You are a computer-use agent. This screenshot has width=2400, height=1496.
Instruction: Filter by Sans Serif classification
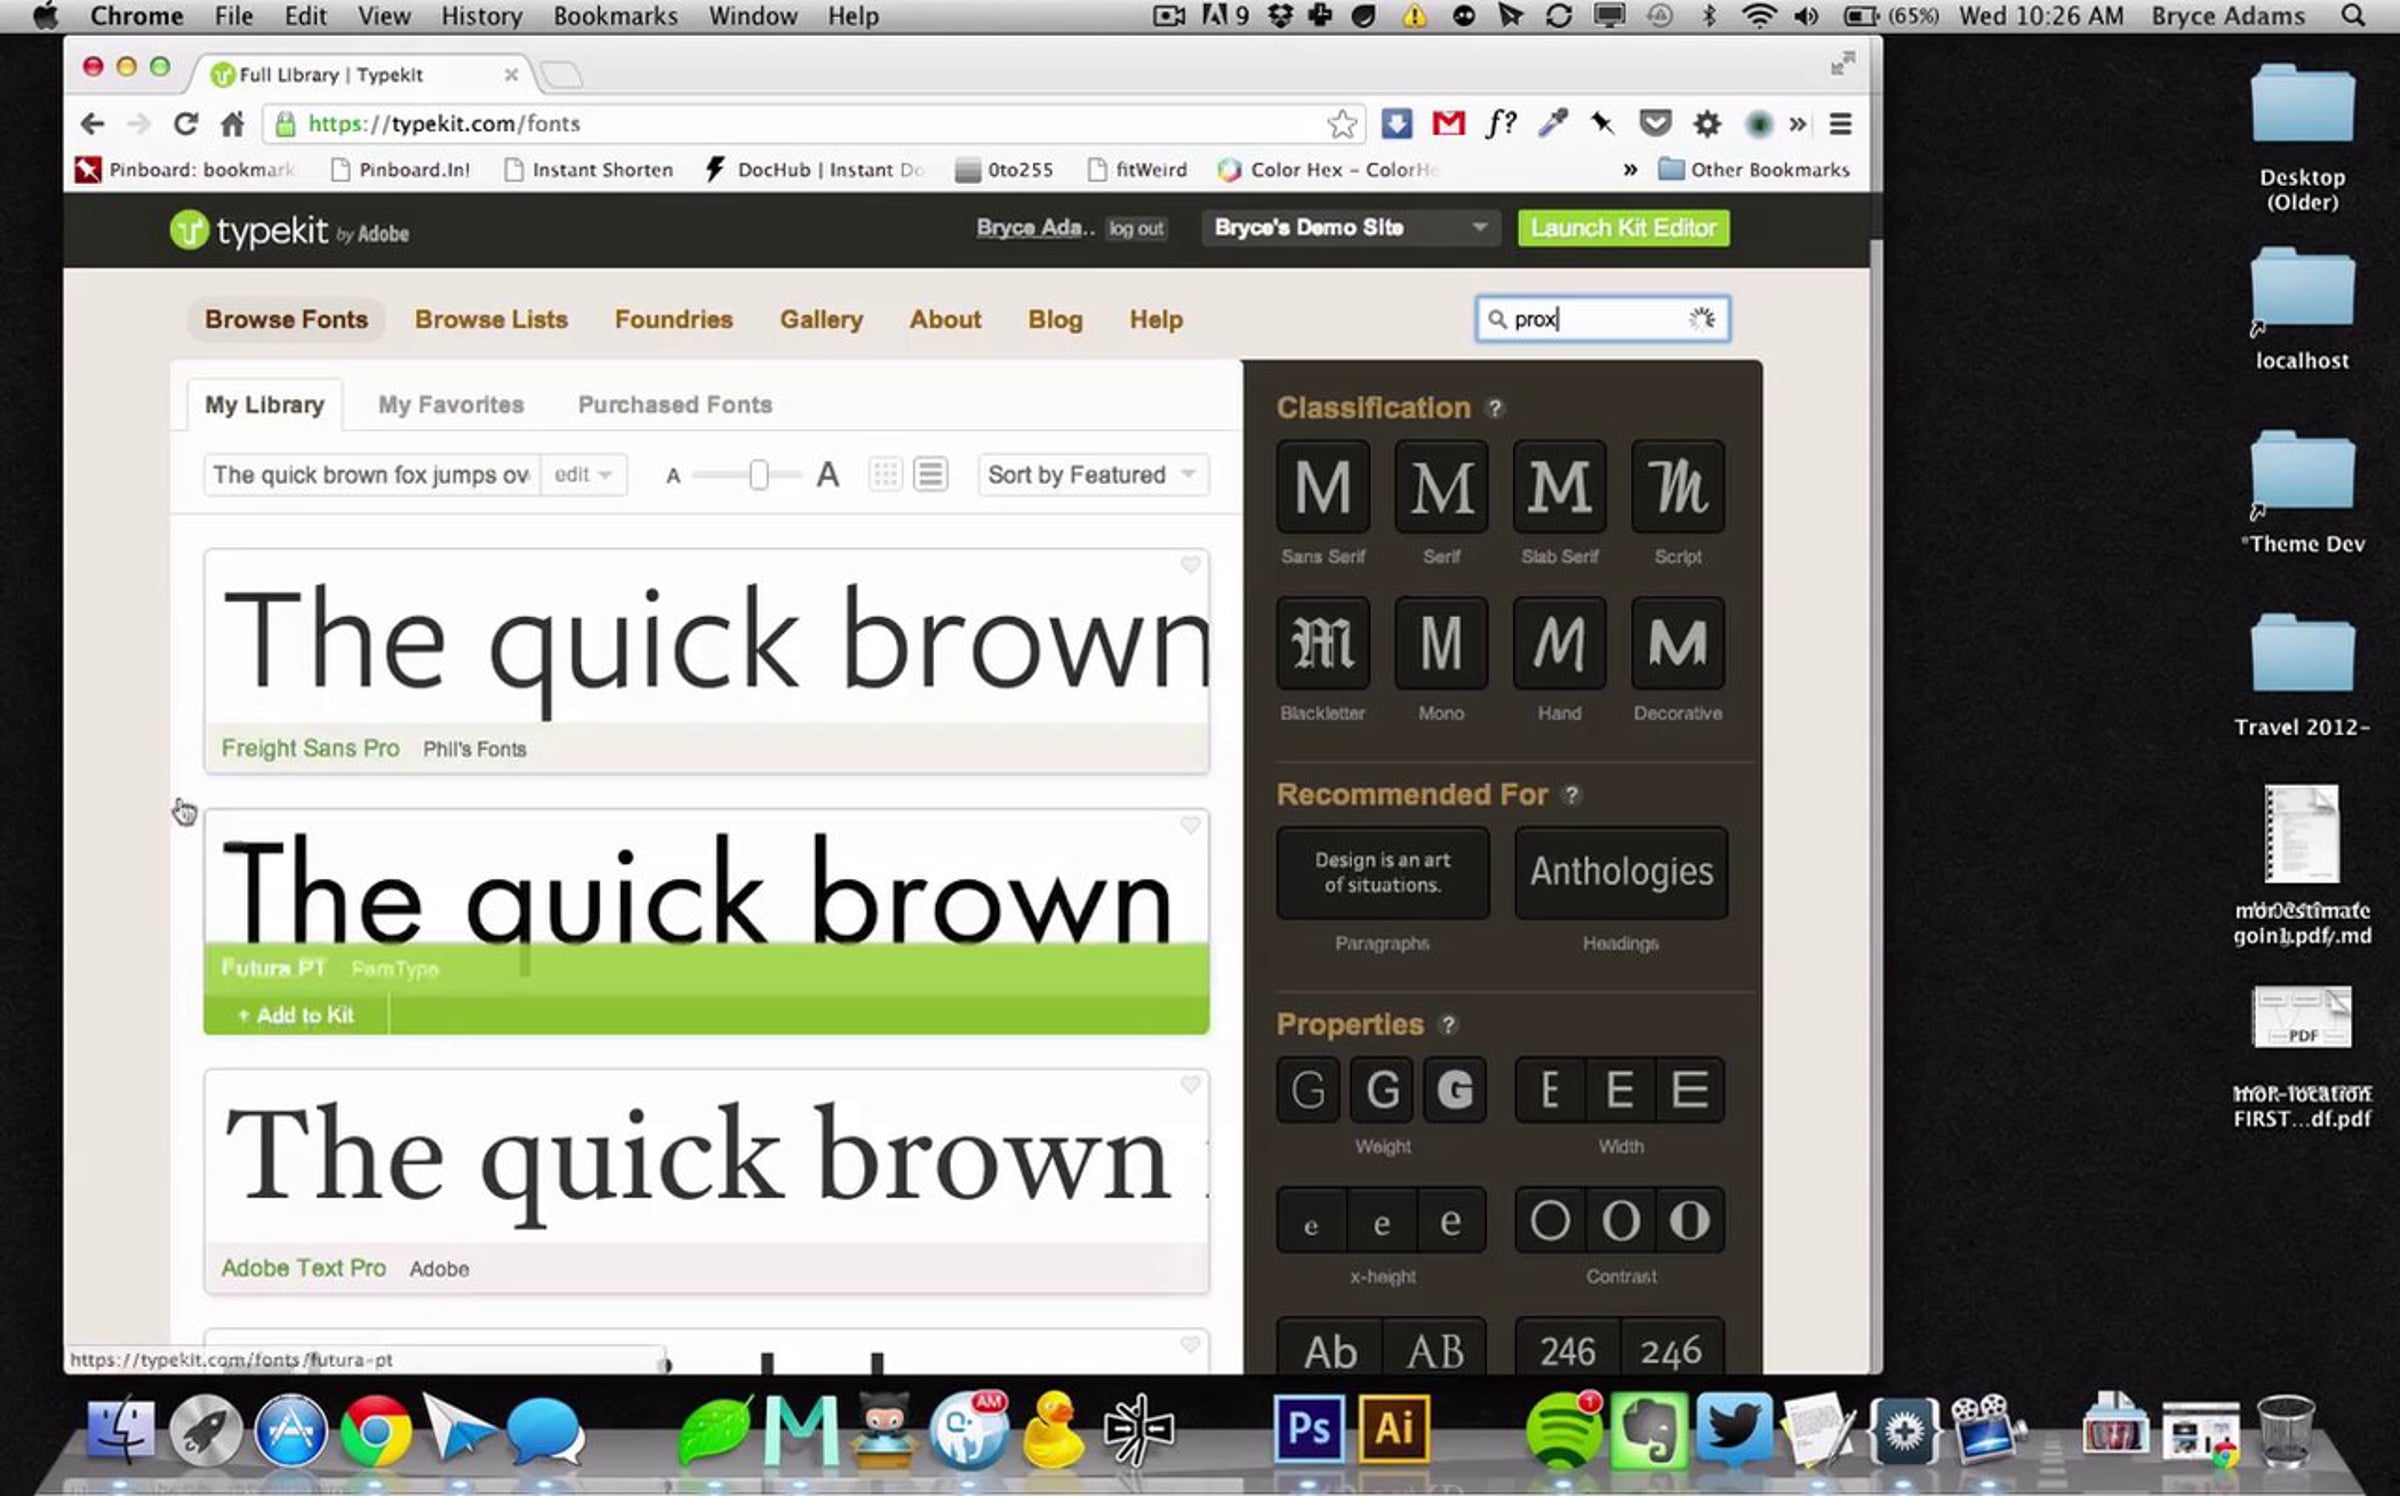pyautogui.click(x=1323, y=487)
